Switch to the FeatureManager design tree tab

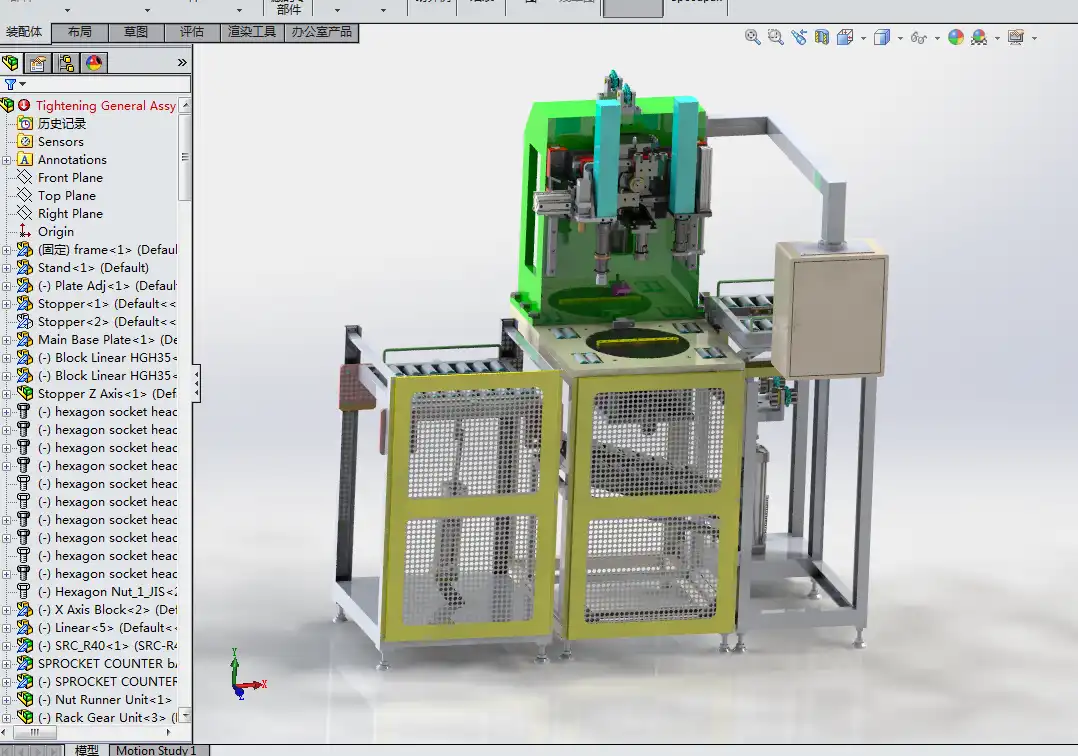click(x=10, y=63)
